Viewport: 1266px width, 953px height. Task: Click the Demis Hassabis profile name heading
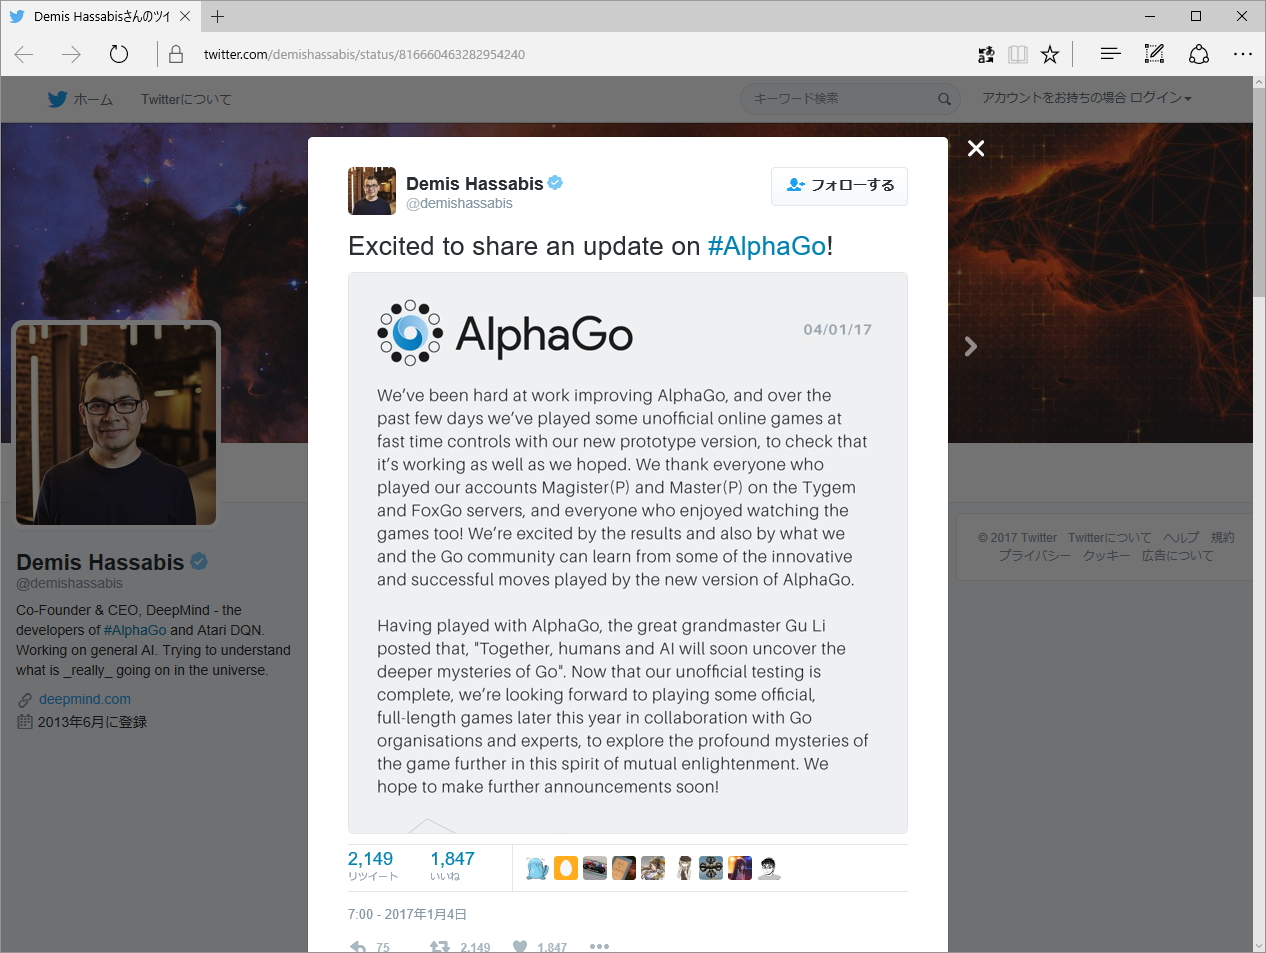100,562
